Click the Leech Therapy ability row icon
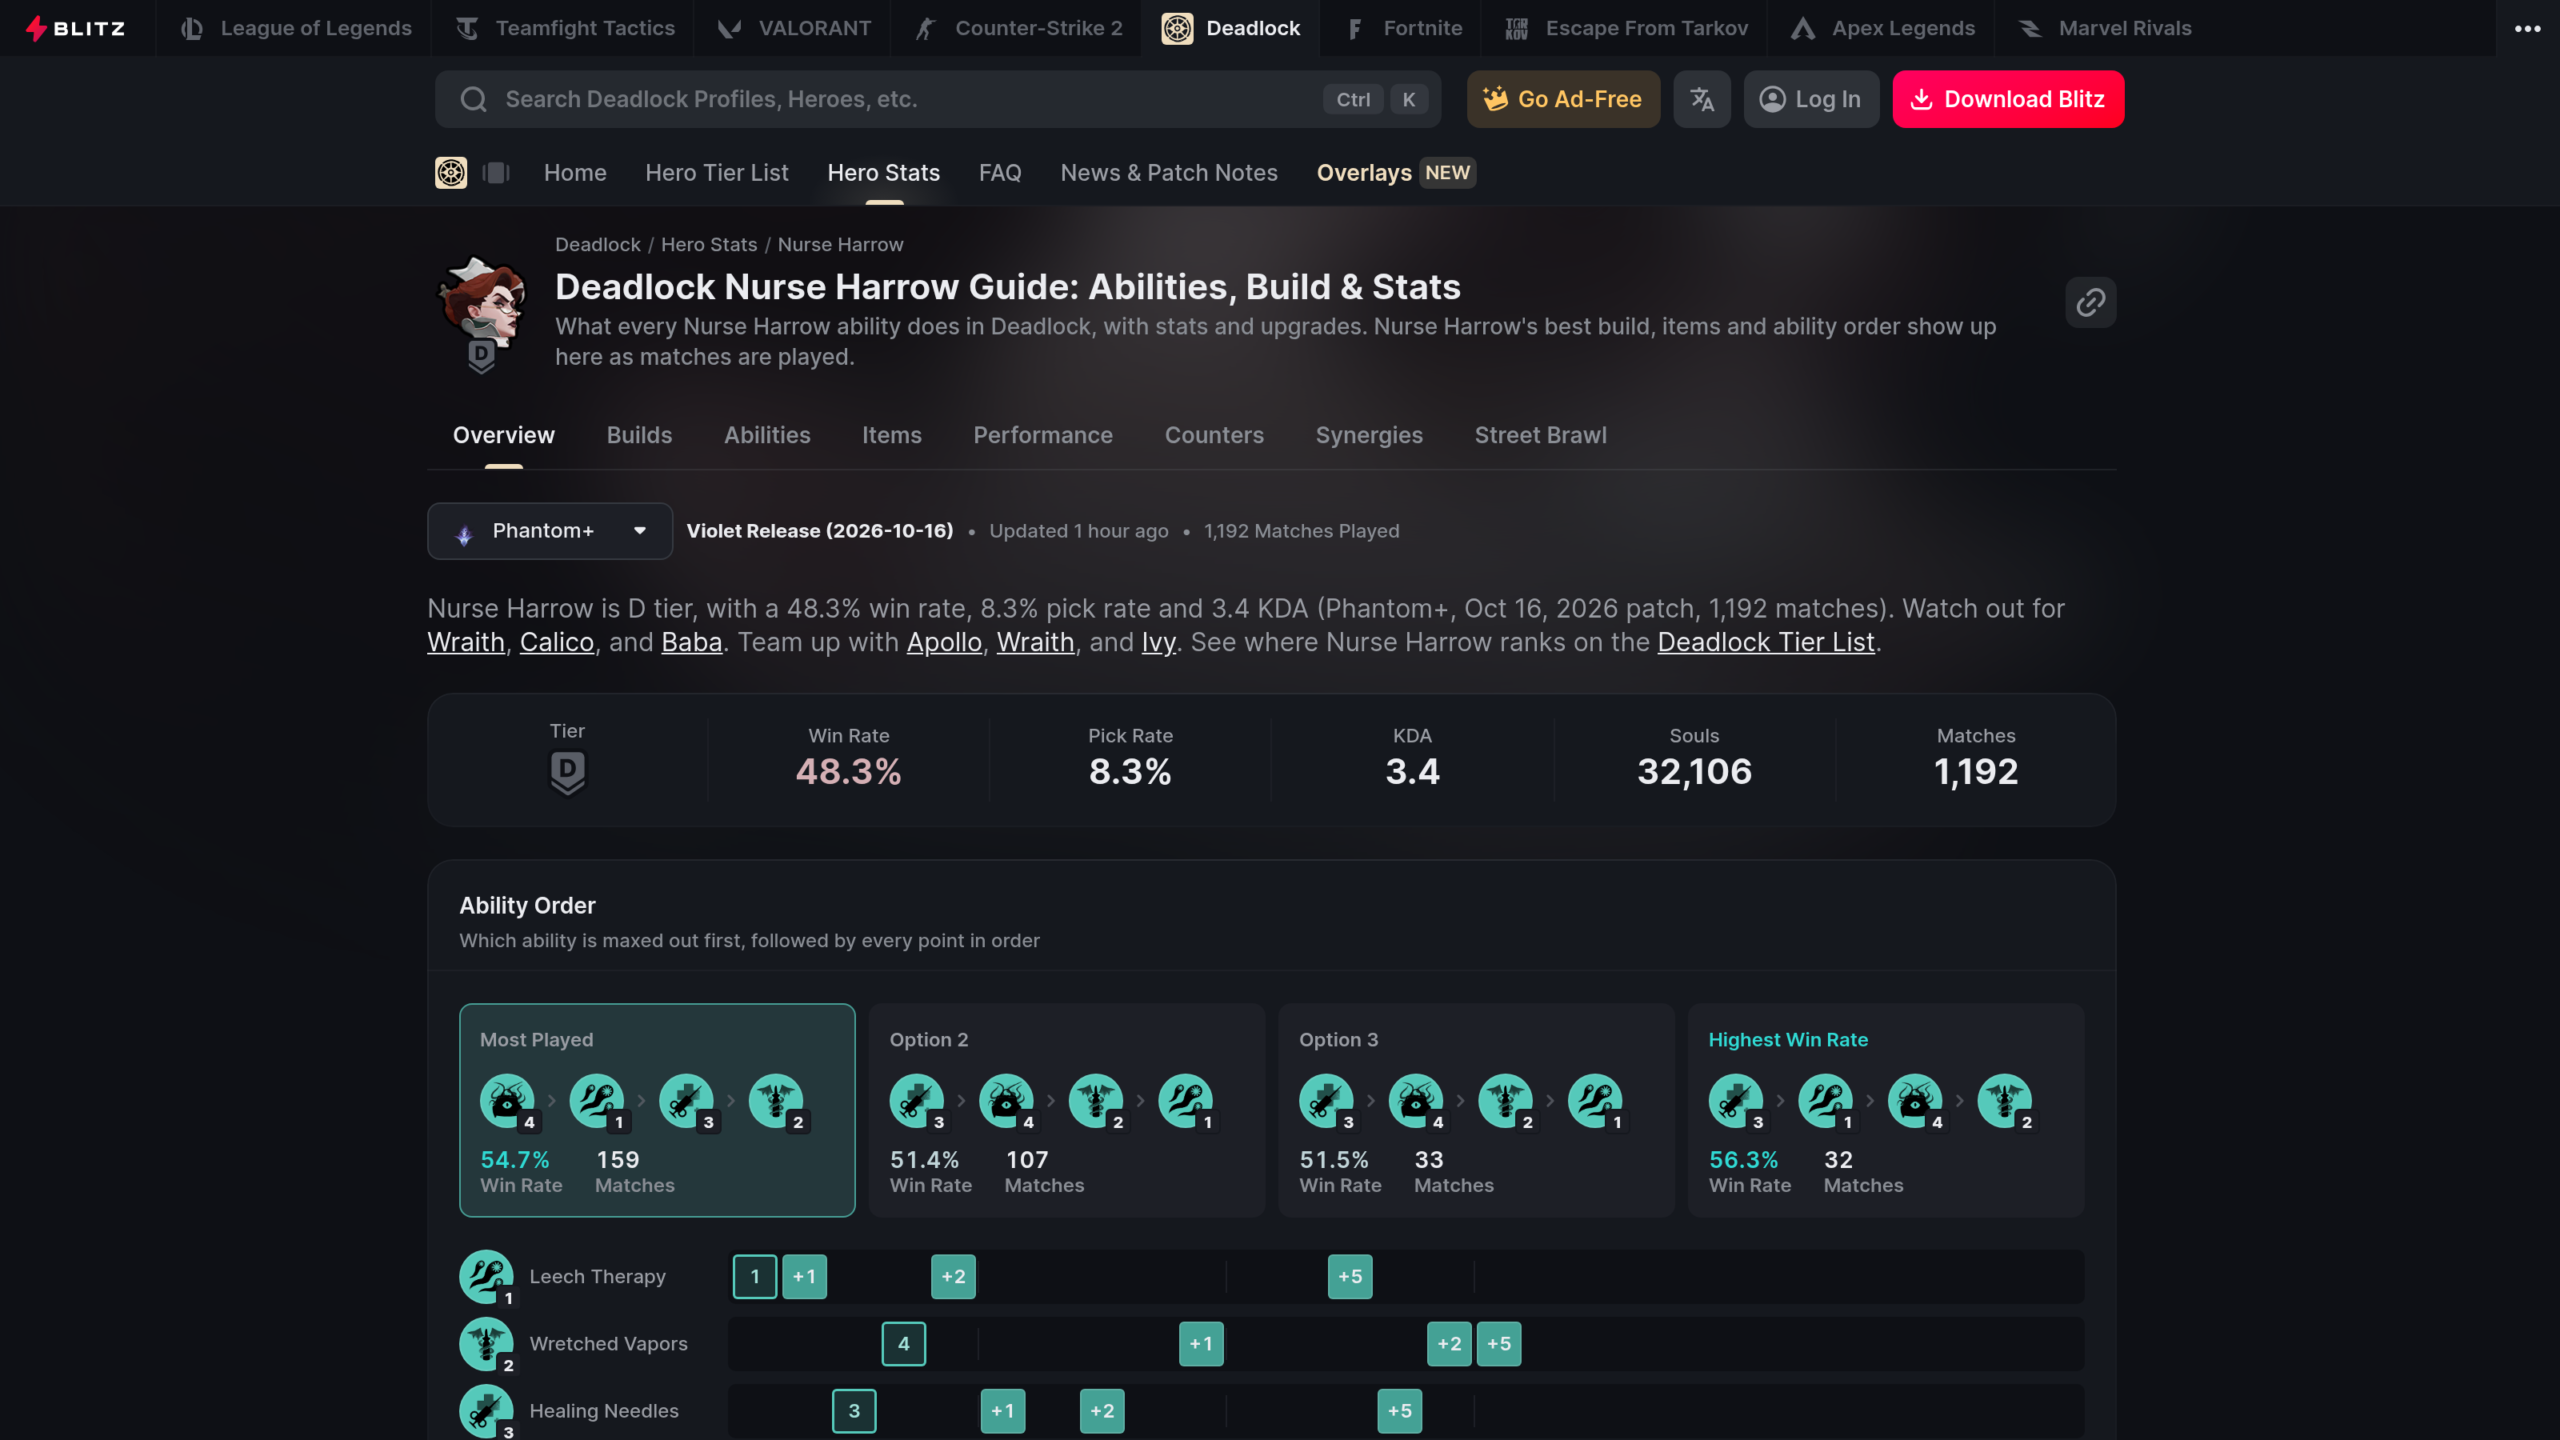This screenshot has height=1440, width=2560. point(487,1277)
